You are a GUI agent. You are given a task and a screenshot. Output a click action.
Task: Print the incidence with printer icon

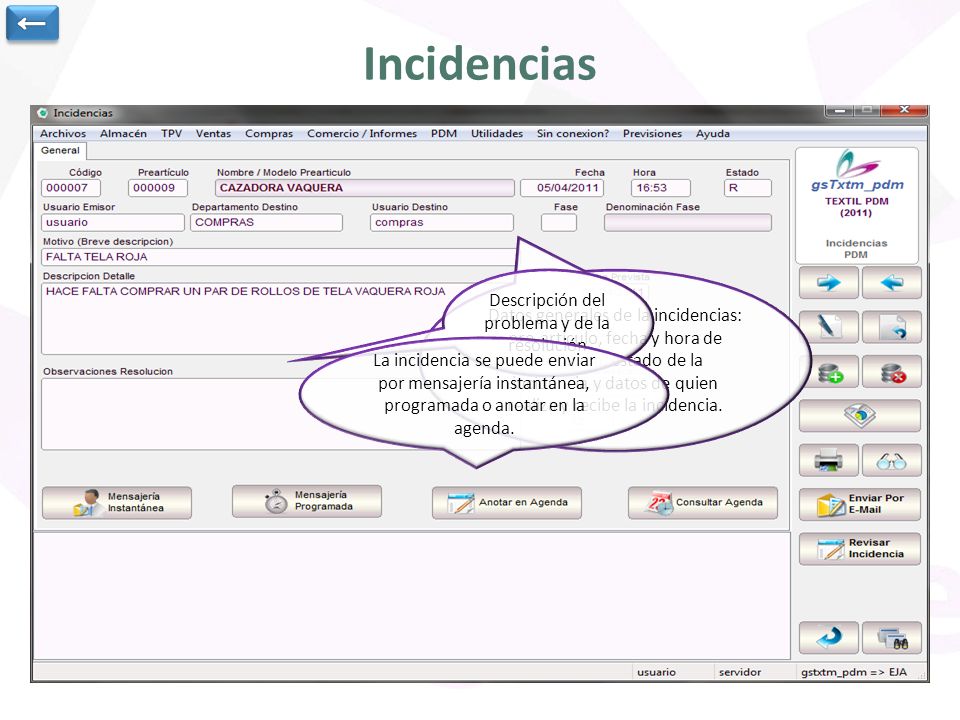828,460
